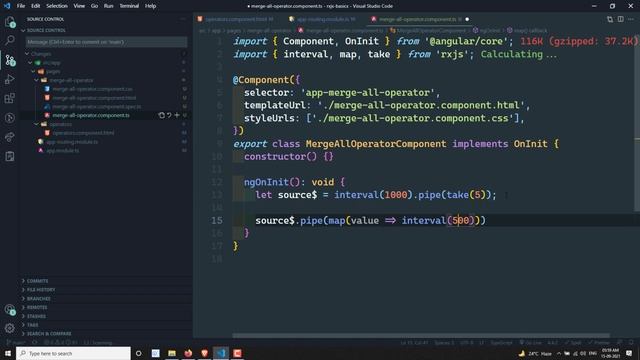Click the Cortana circle in Windows taskbar
The width and height of the screenshot is (640, 360).
(x=138, y=353)
